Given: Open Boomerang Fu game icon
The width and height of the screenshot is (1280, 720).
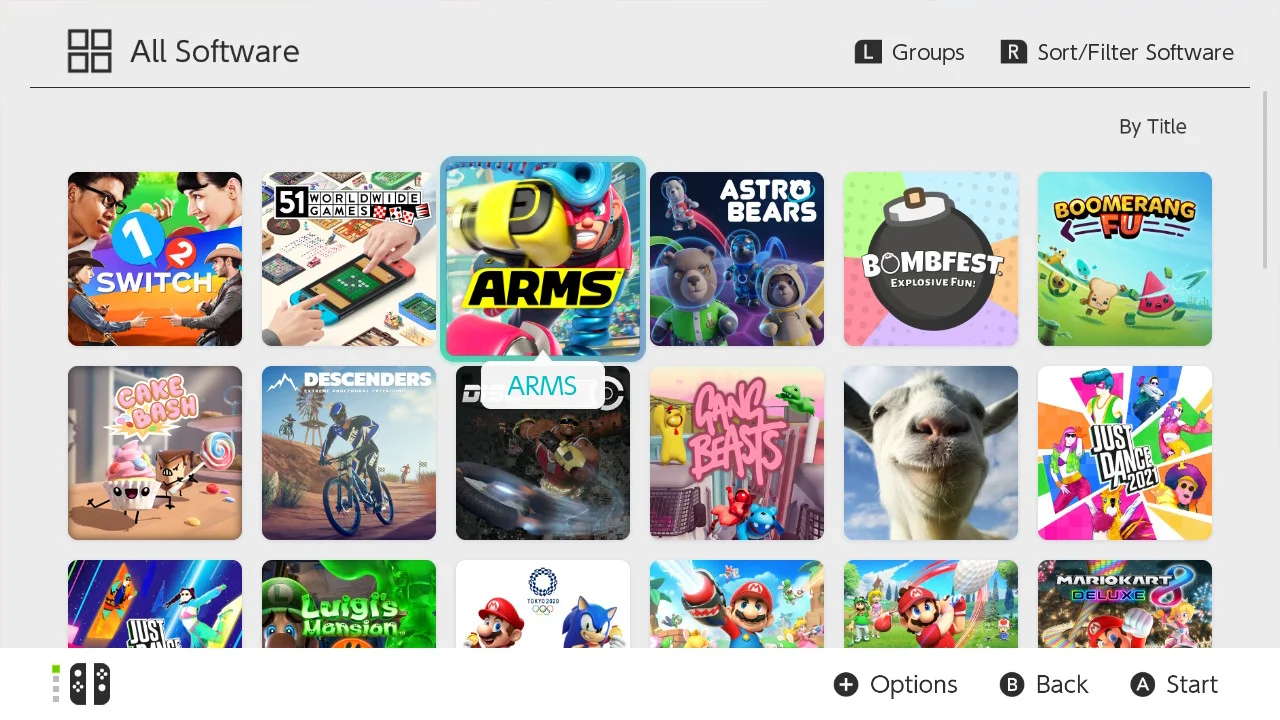Looking at the screenshot, I should click(x=1125, y=259).
